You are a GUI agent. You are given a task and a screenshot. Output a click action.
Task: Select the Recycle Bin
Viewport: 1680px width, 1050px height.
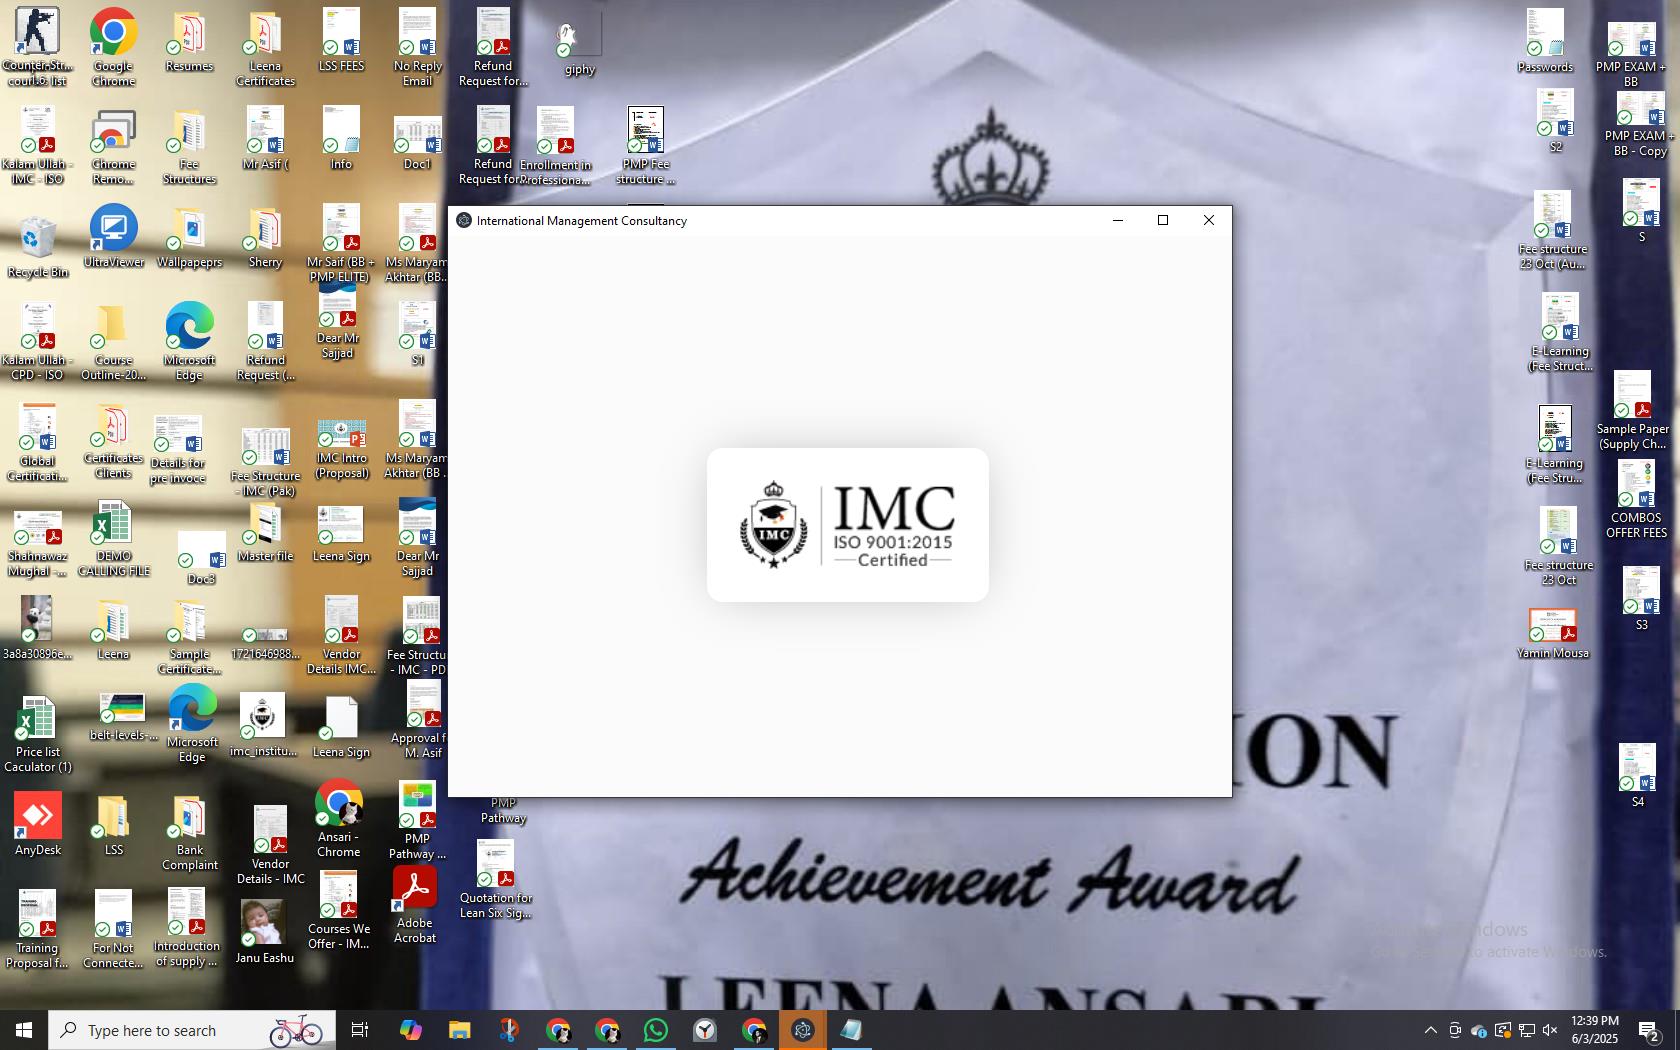click(37, 246)
